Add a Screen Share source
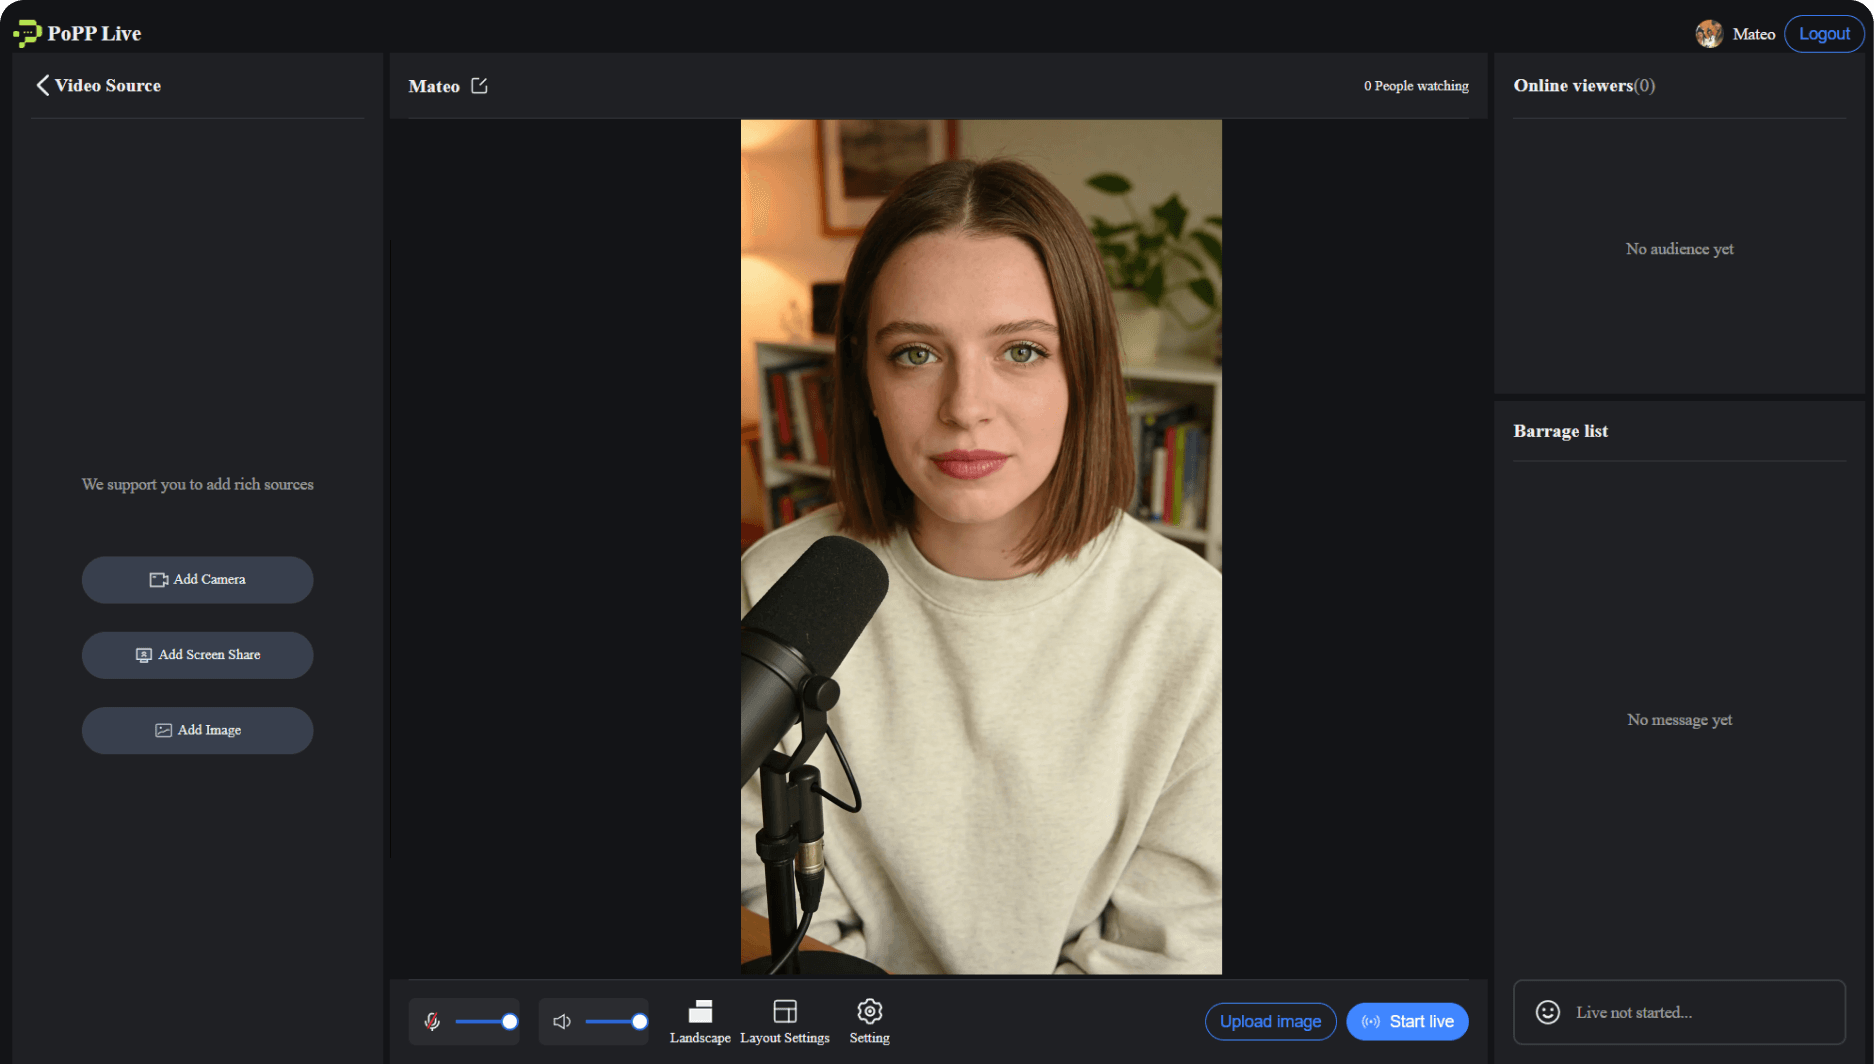This screenshot has width=1874, height=1064. tap(198, 655)
